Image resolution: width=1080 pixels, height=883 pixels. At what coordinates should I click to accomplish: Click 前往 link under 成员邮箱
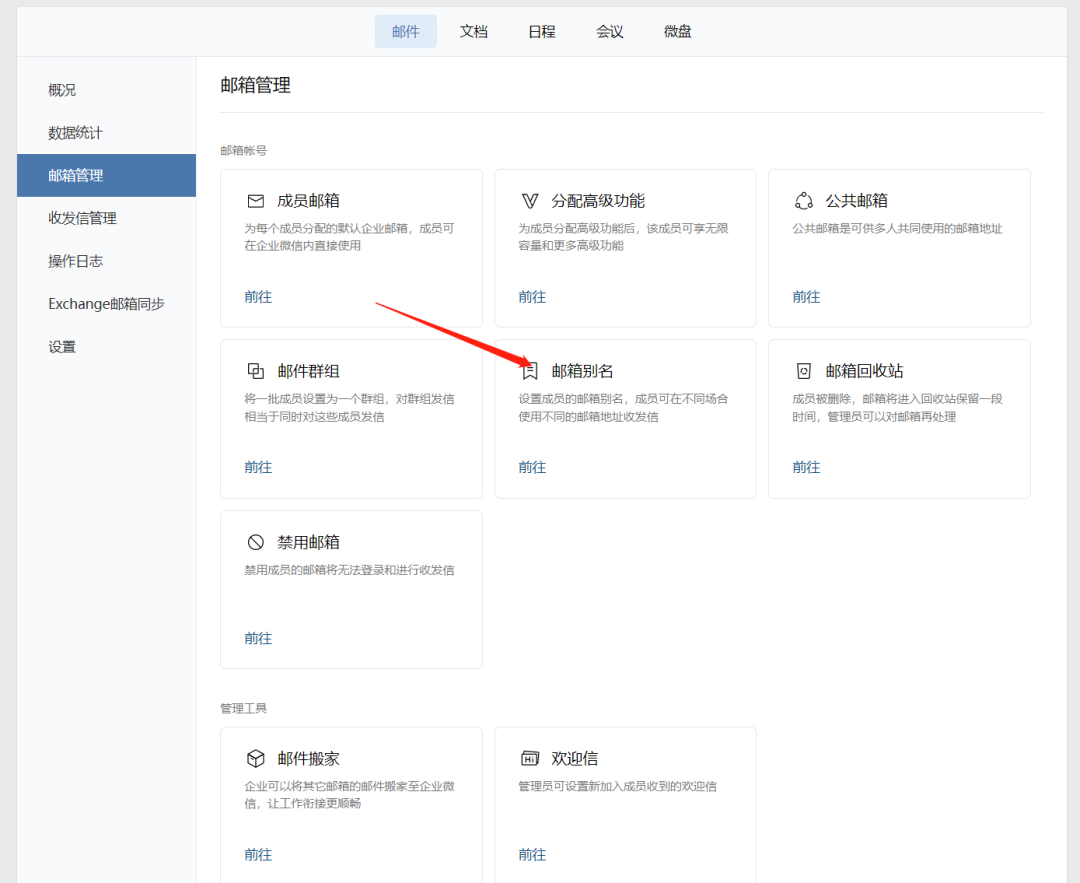258,297
